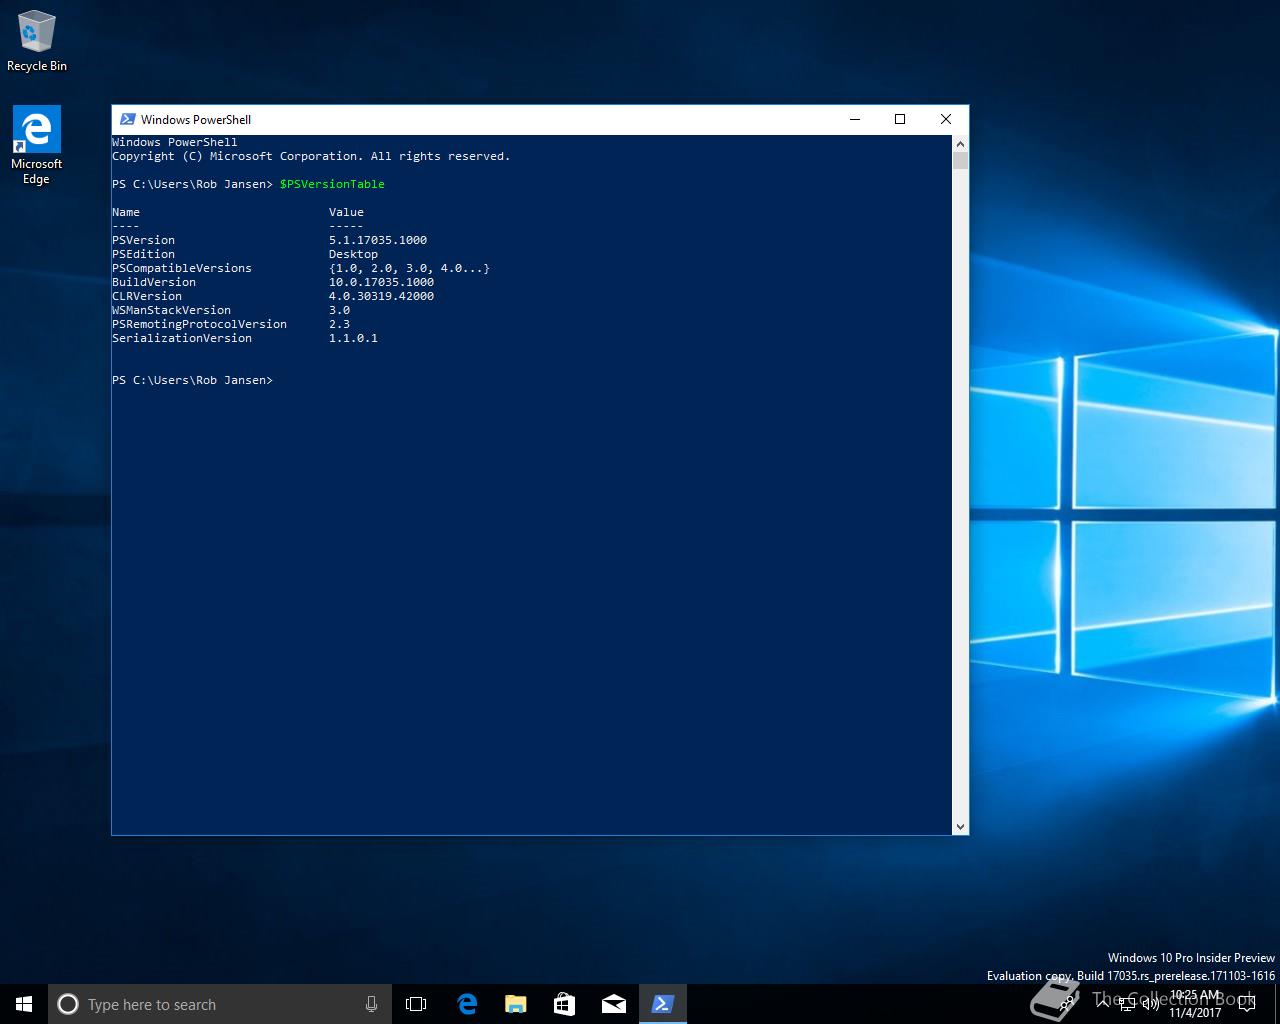Click the last PS C:\Users\Rob Jansen> prompt
The height and width of the screenshot is (1024, 1280).
[192, 380]
